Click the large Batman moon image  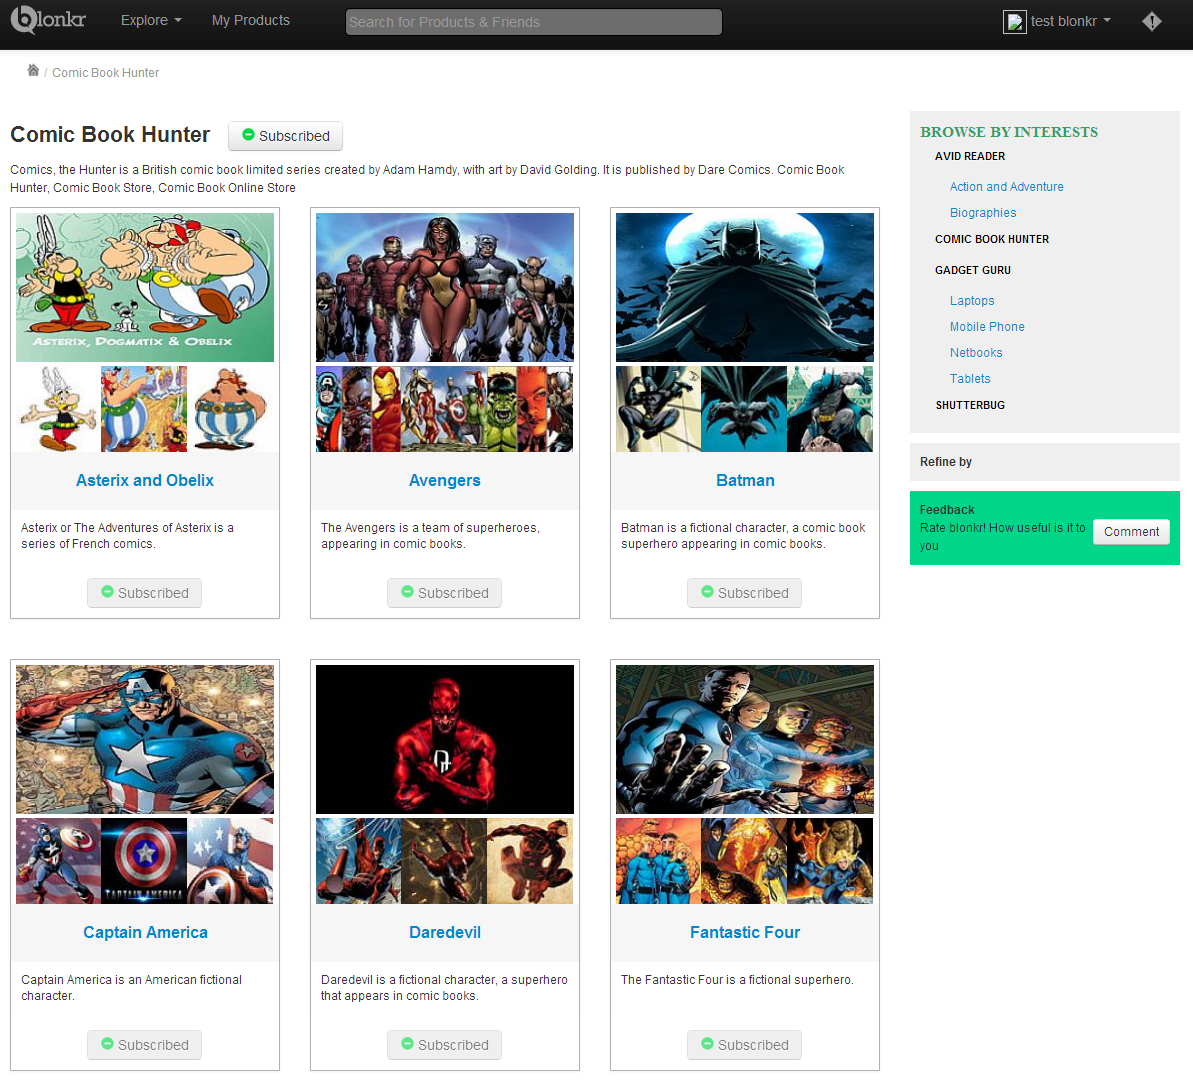(x=745, y=288)
